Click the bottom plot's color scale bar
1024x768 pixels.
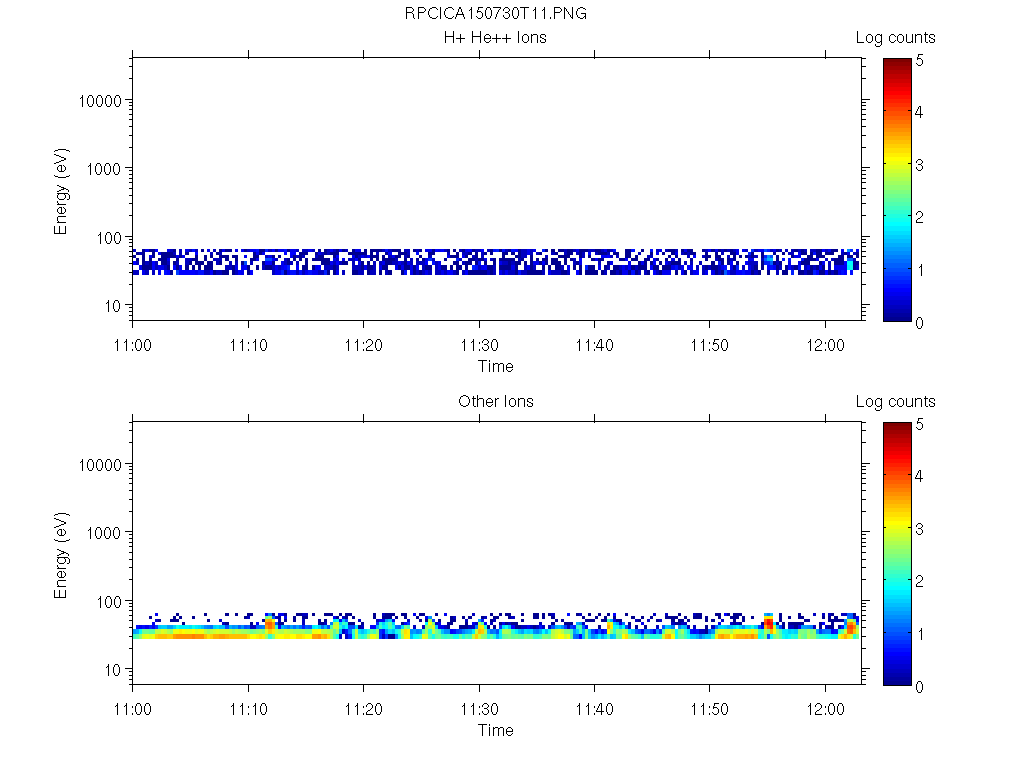pos(897,554)
